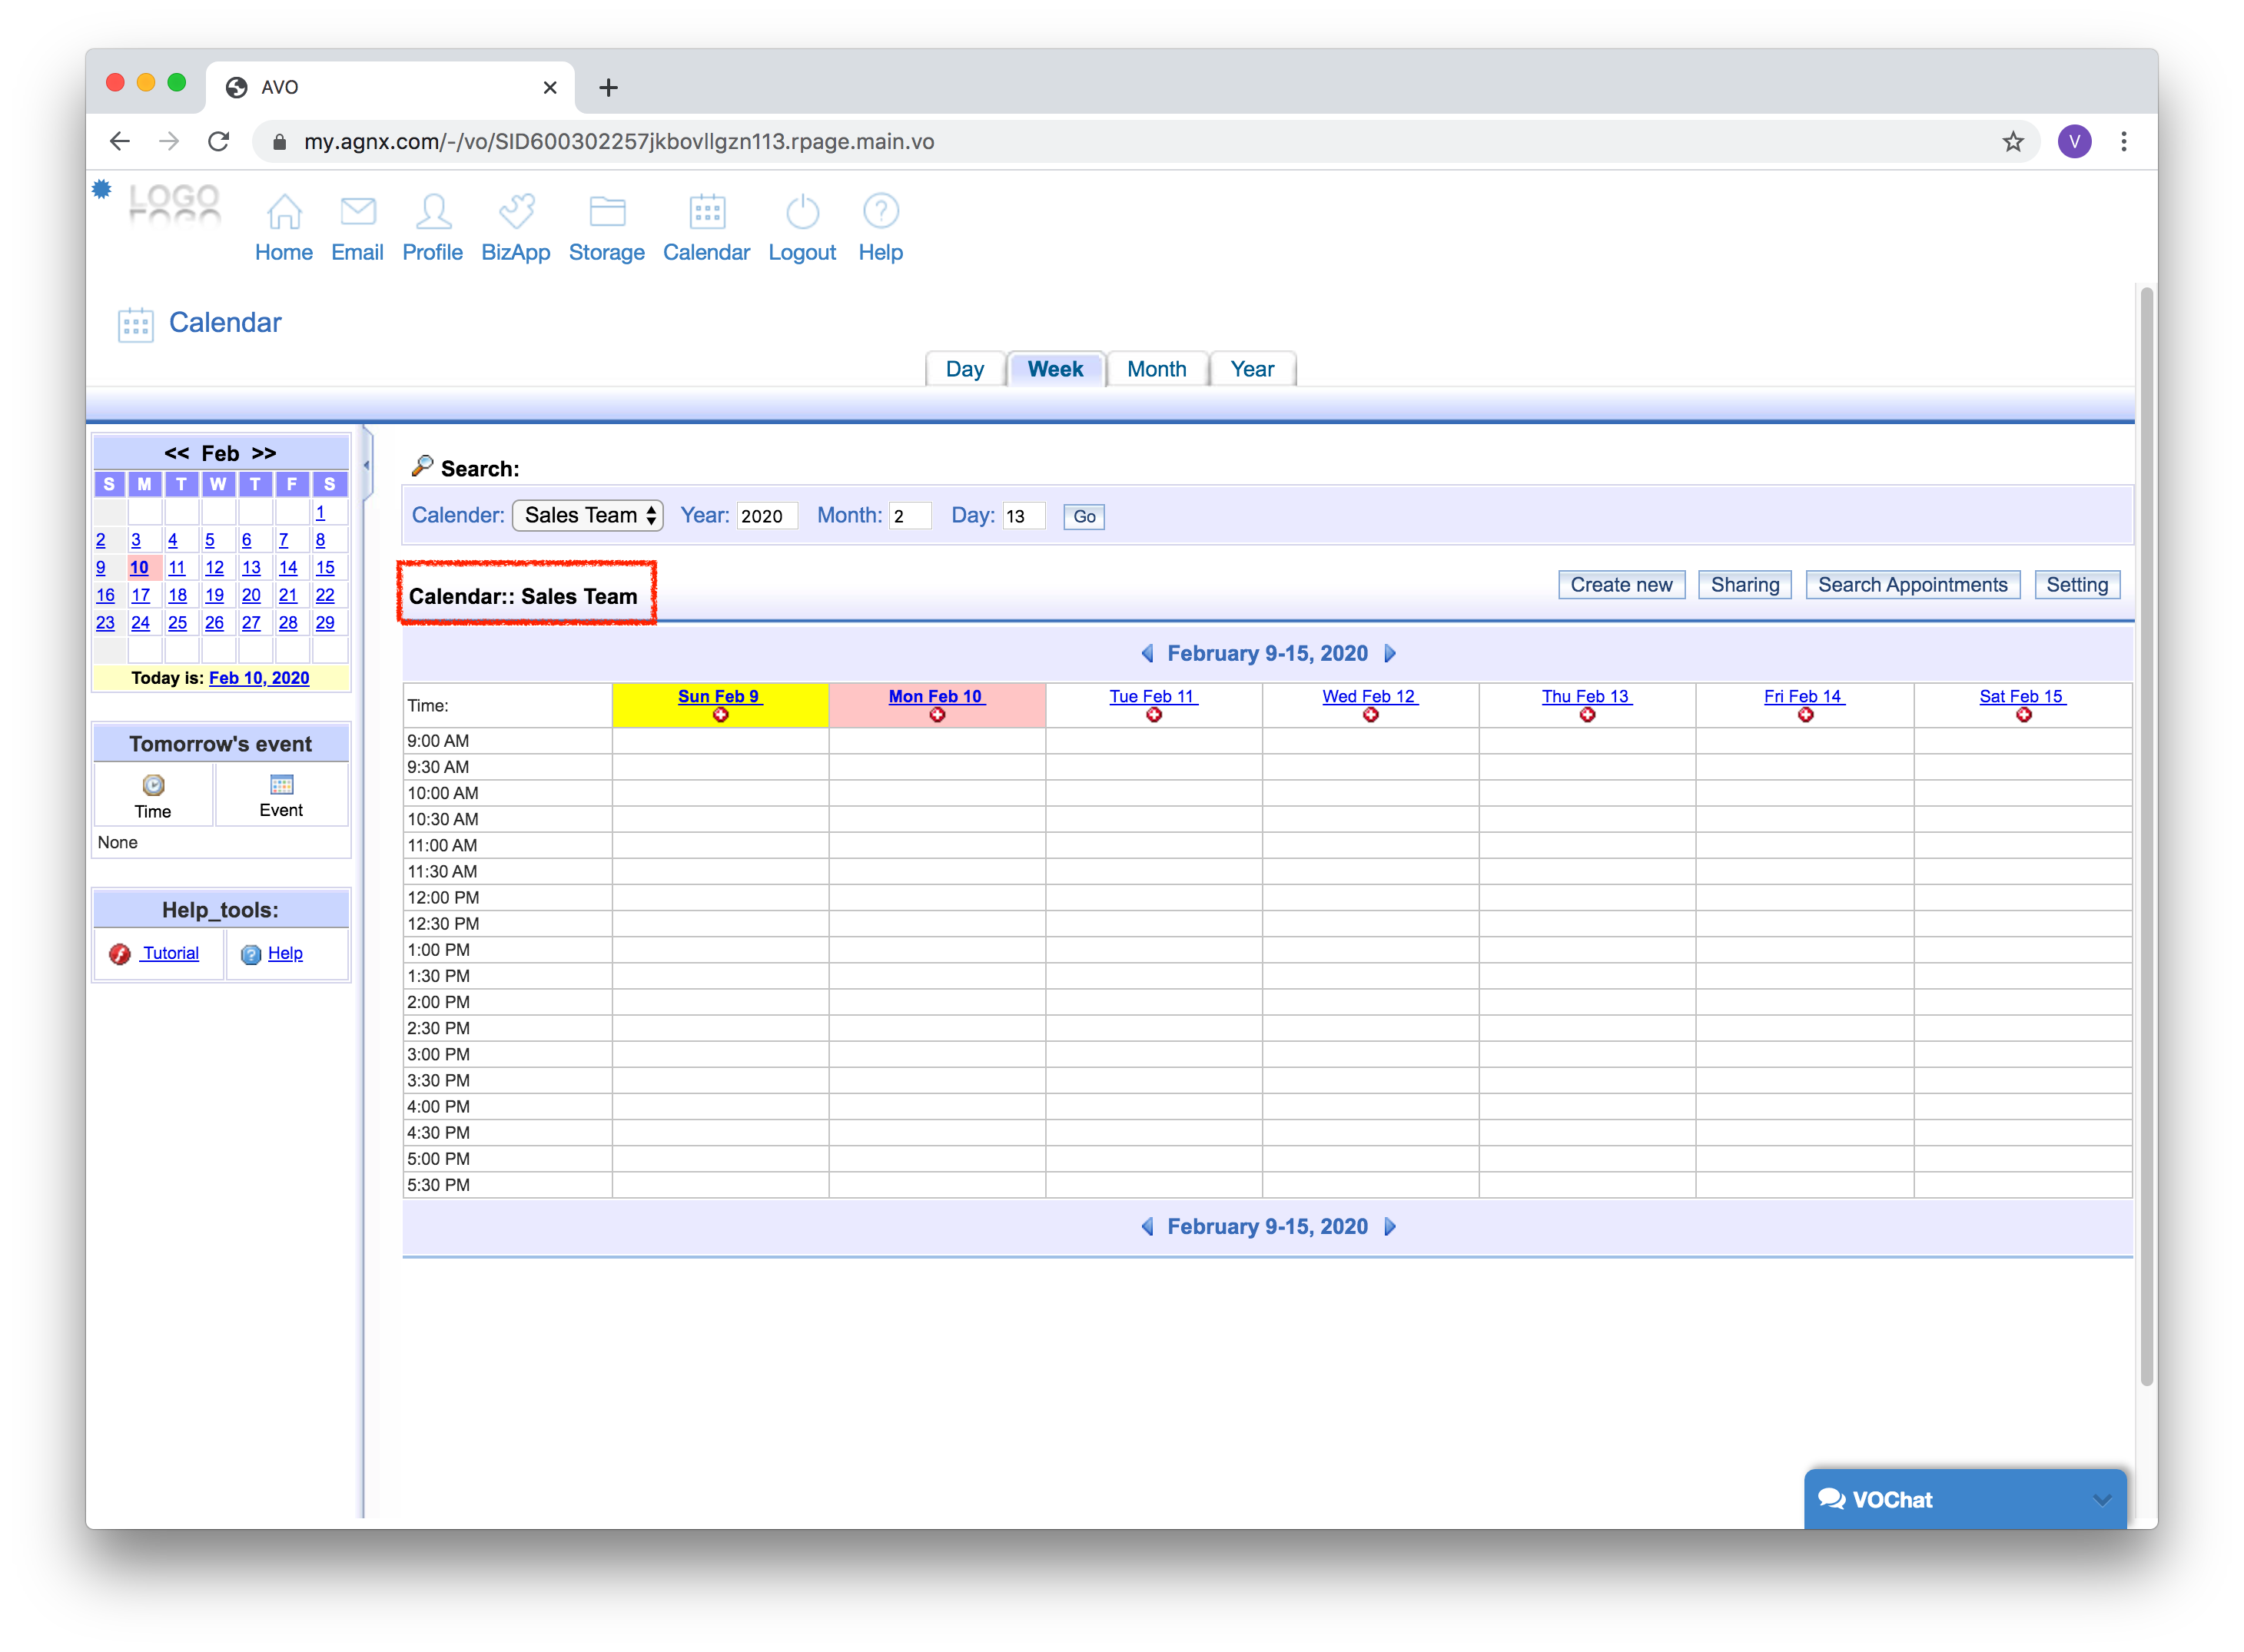Image resolution: width=2244 pixels, height=1652 pixels.
Task: Open the Storage folder icon
Action: pyautogui.click(x=606, y=212)
